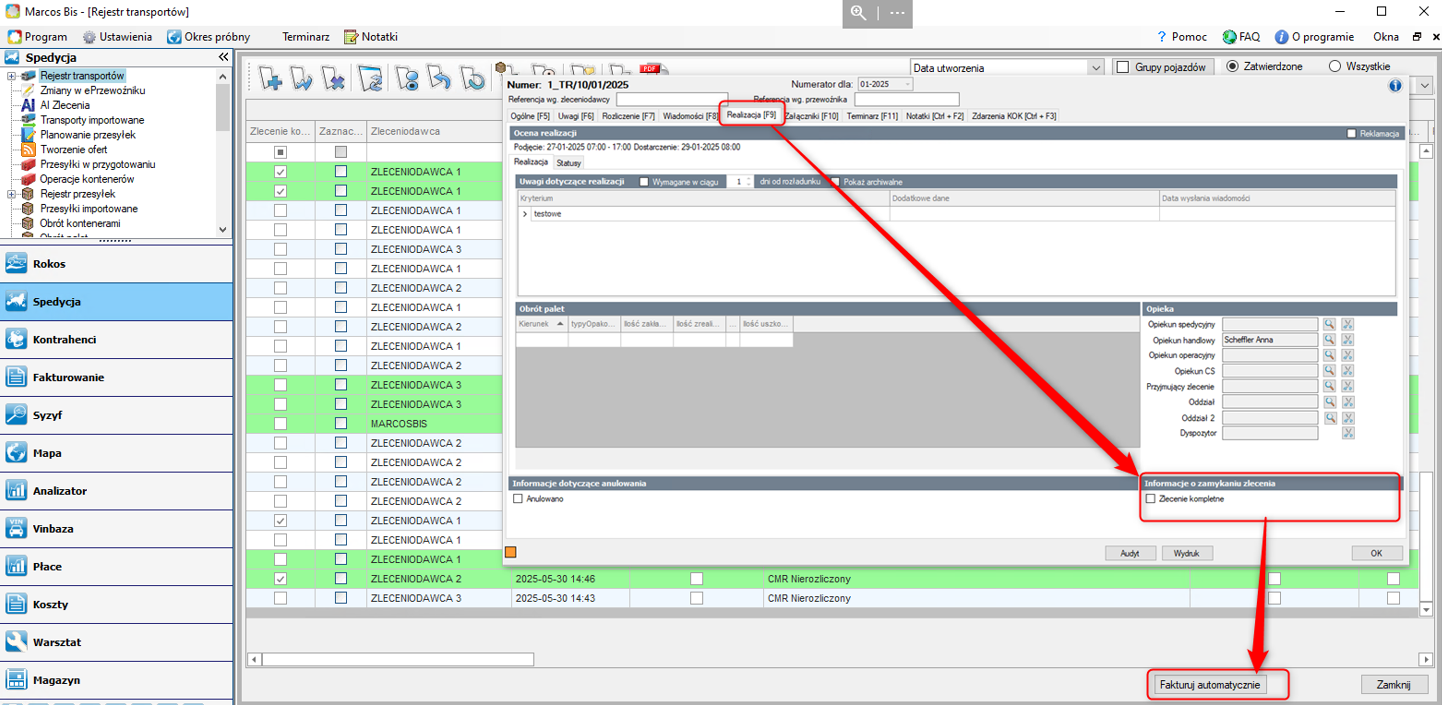The width and height of the screenshot is (1442, 705).
Task: Click the Fakturuj automatycznie button
Action: click(x=1212, y=685)
